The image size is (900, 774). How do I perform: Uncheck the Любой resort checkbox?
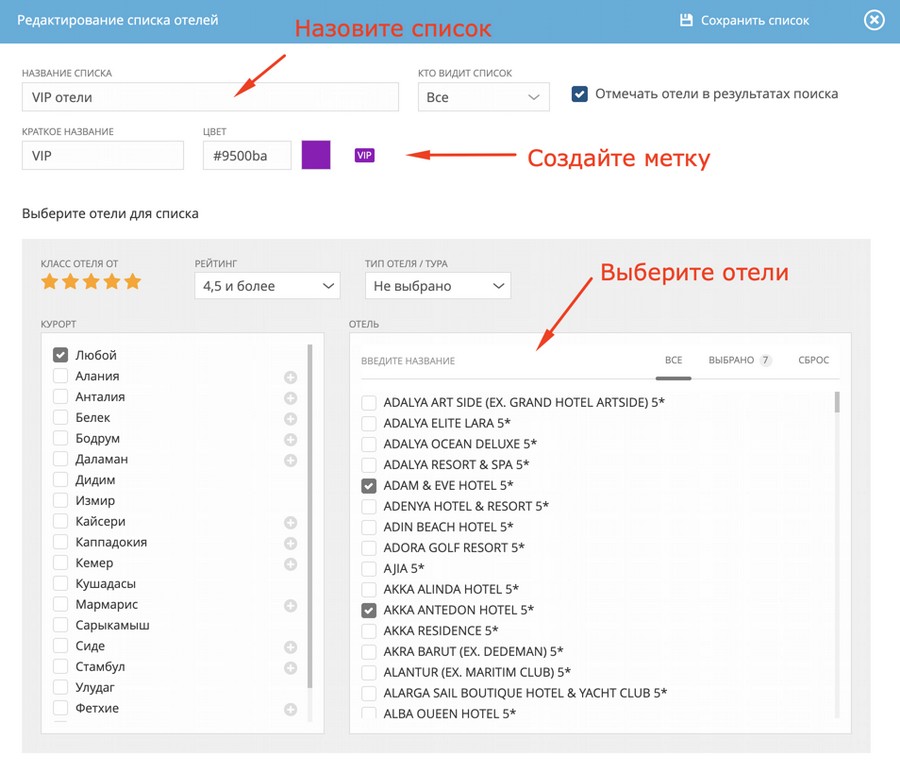[60, 355]
